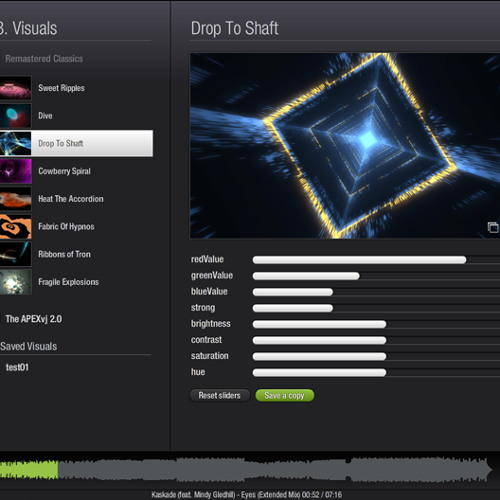Seek in the grey waveform timeline

click(275, 469)
